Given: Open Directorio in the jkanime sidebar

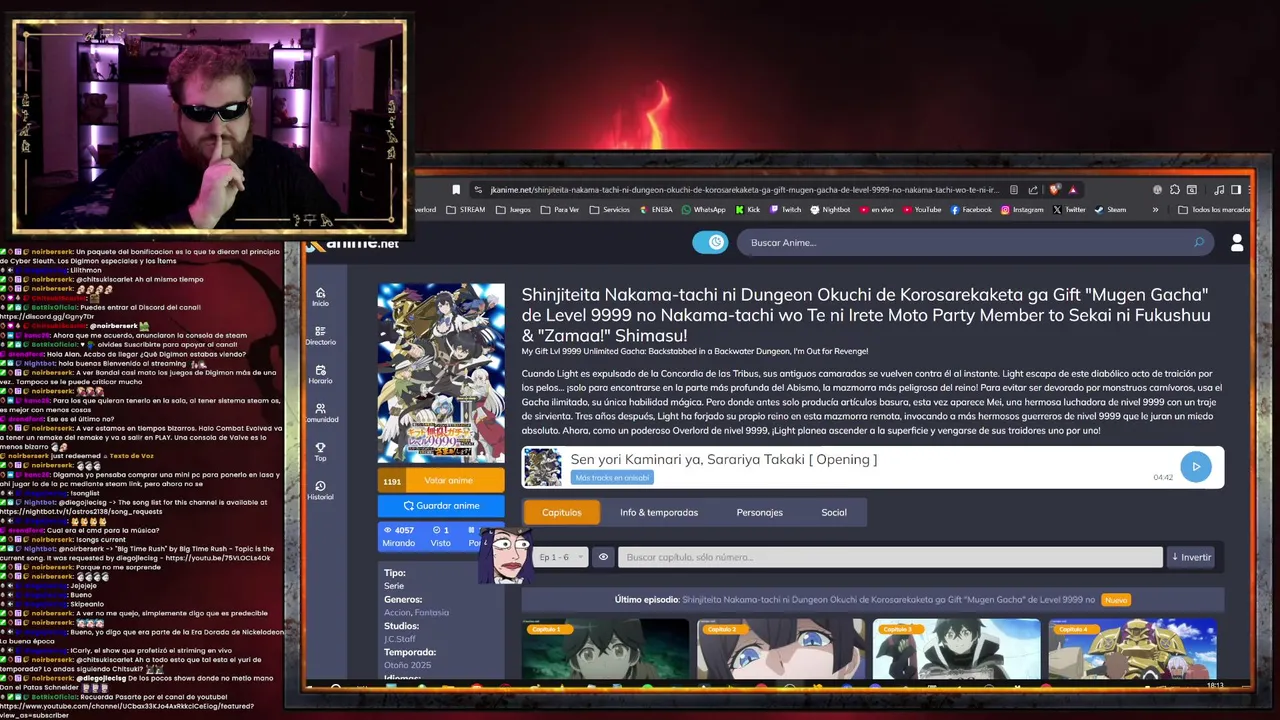Looking at the screenshot, I should click(320, 336).
